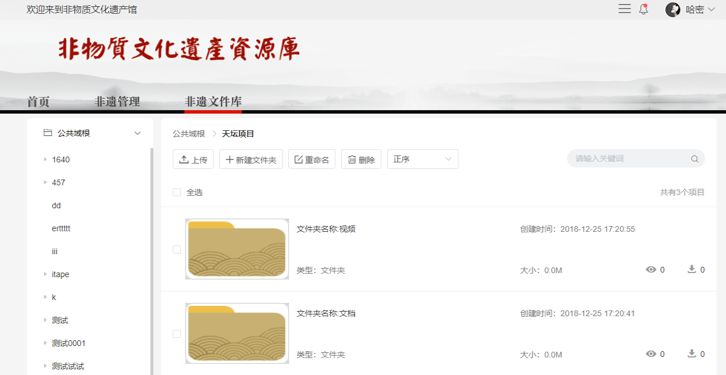Click view count eye icon for 视频
This screenshot has height=375, width=726.
[651, 269]
